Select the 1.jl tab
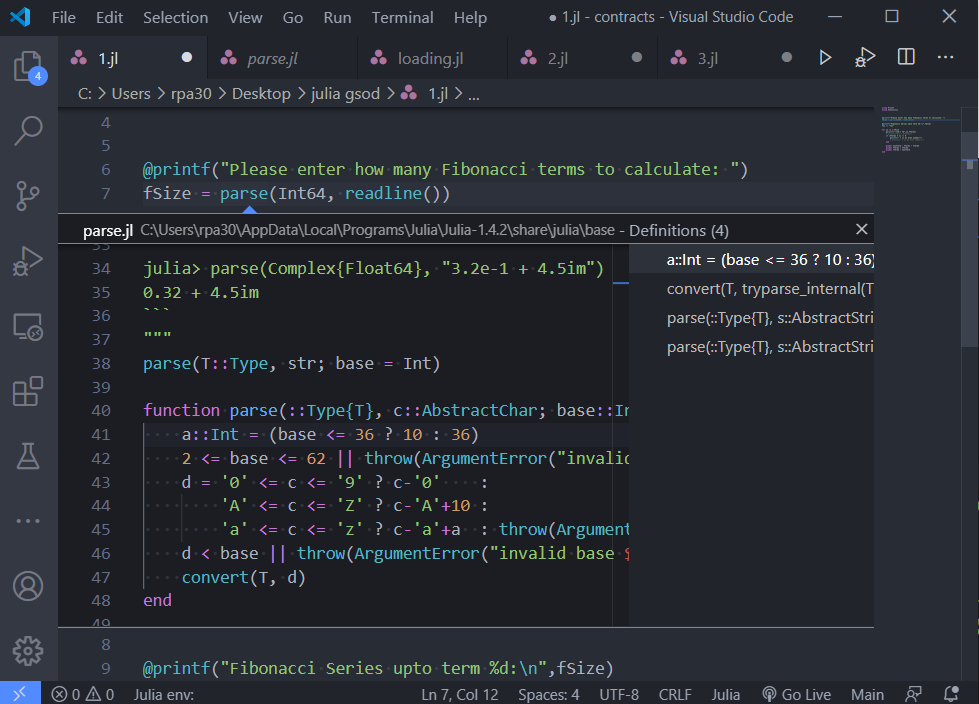 [132, 57]
